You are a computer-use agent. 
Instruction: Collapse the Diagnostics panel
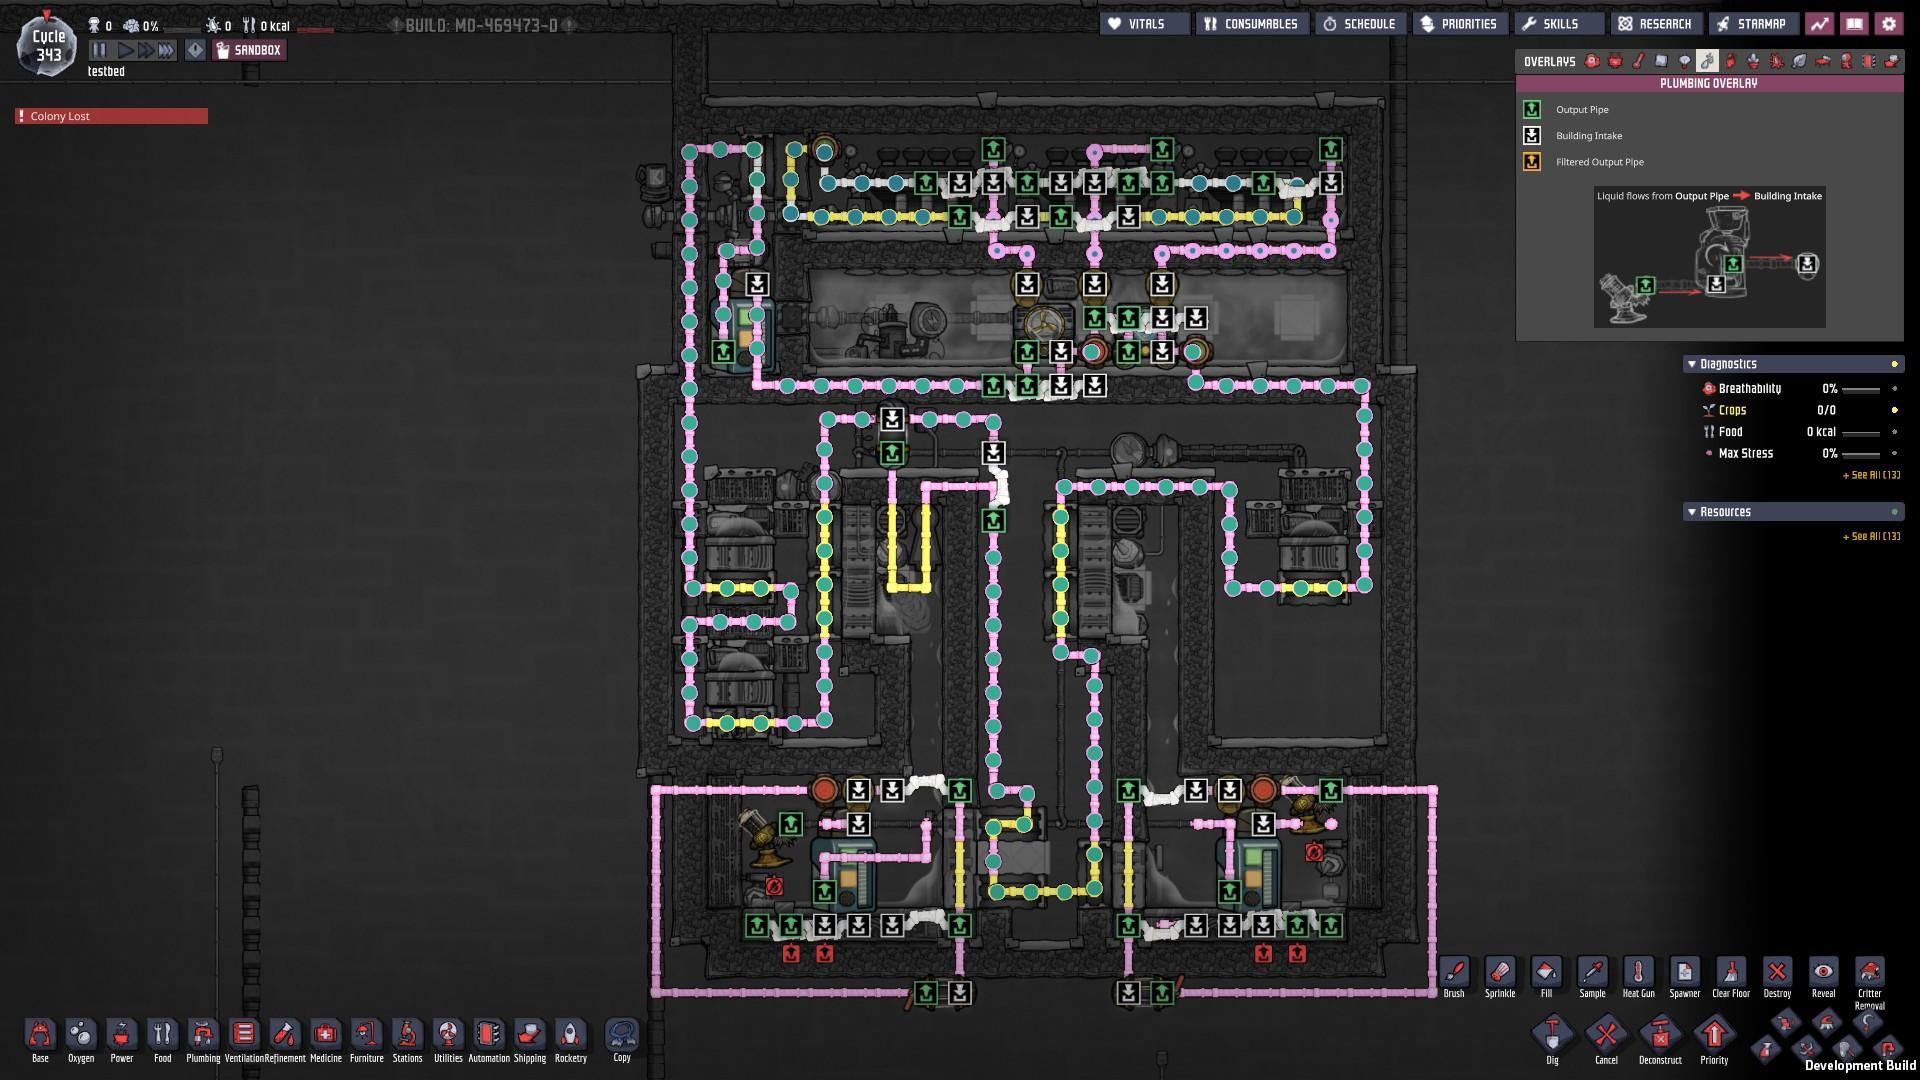pos(1691,364)
